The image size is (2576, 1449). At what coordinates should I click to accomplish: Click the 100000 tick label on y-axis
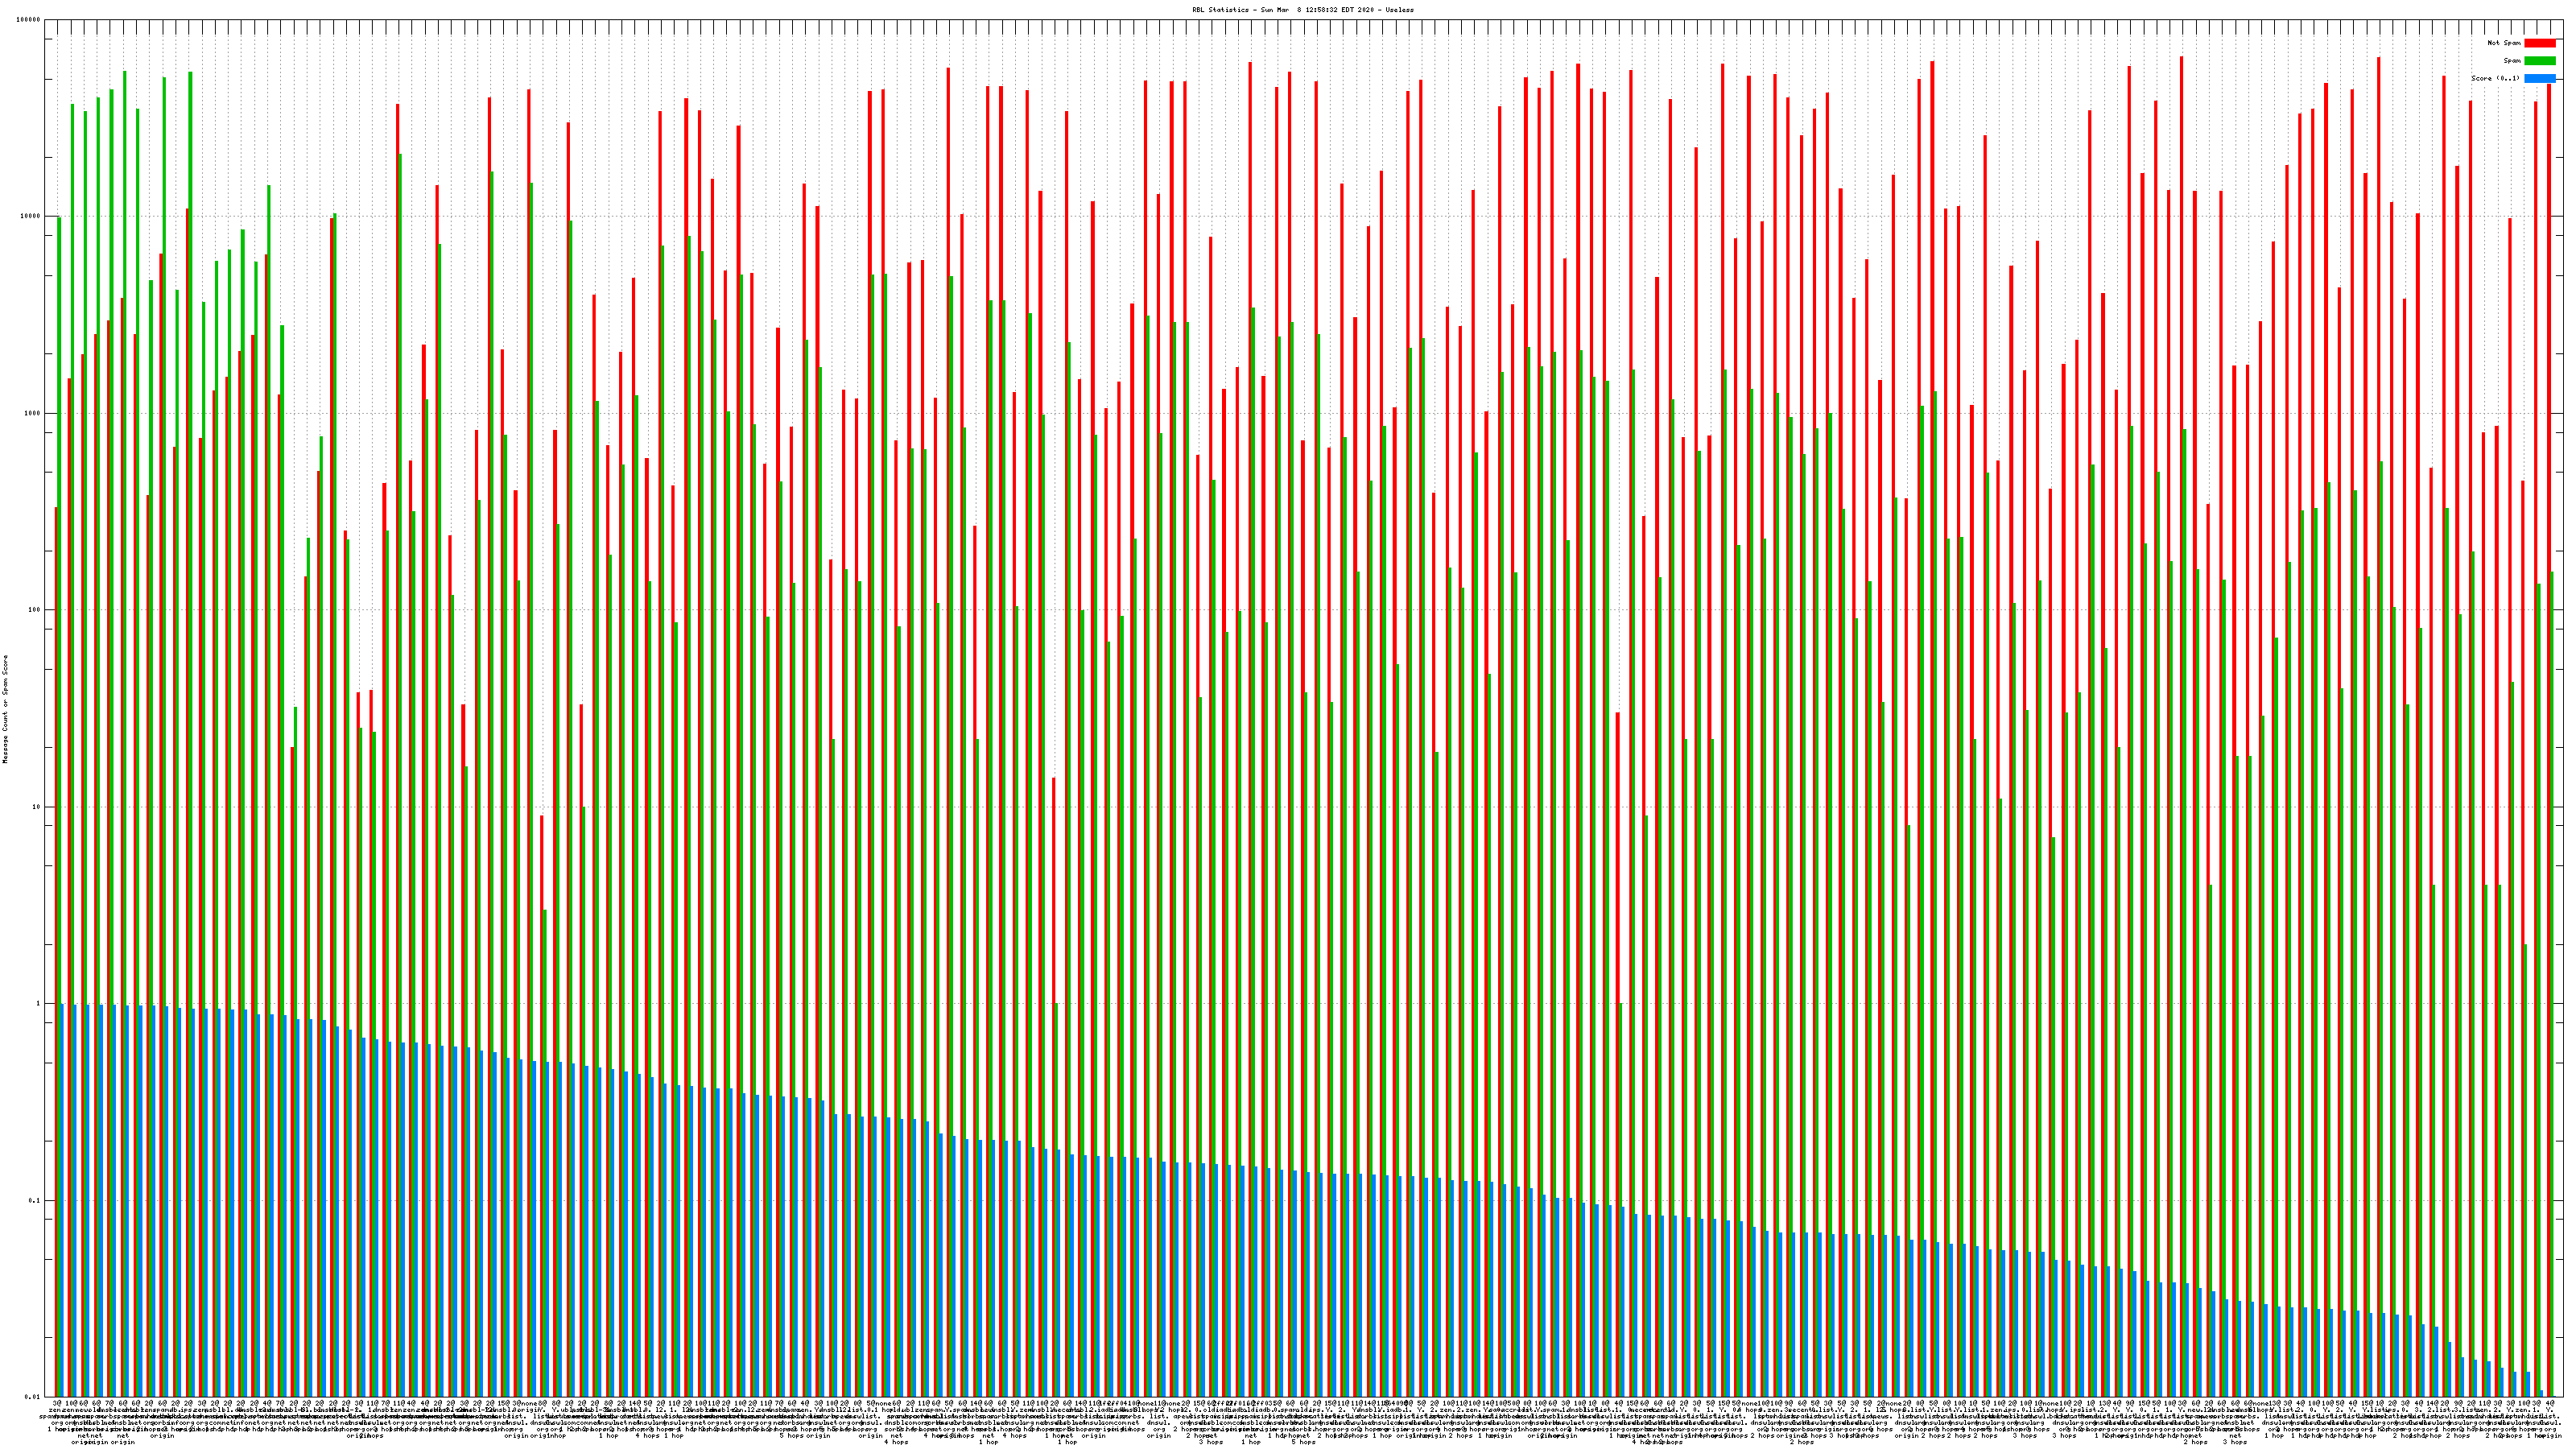(29, 20)
